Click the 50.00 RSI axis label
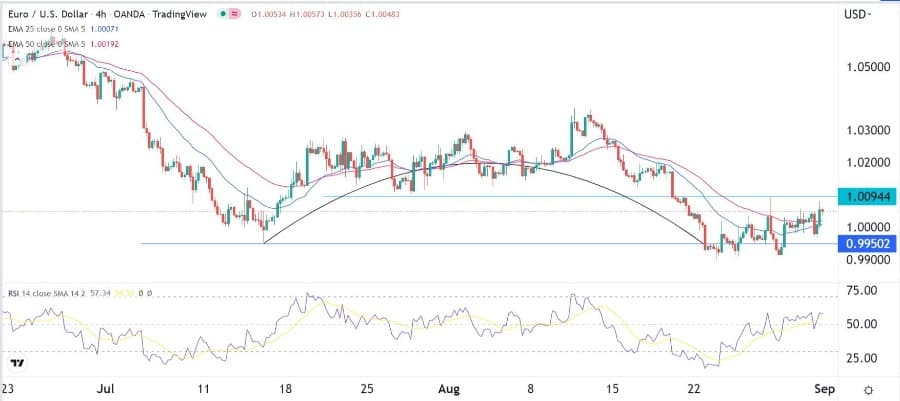Image resolution: width=900 pixels, height=401 pixels. [862, 324]
